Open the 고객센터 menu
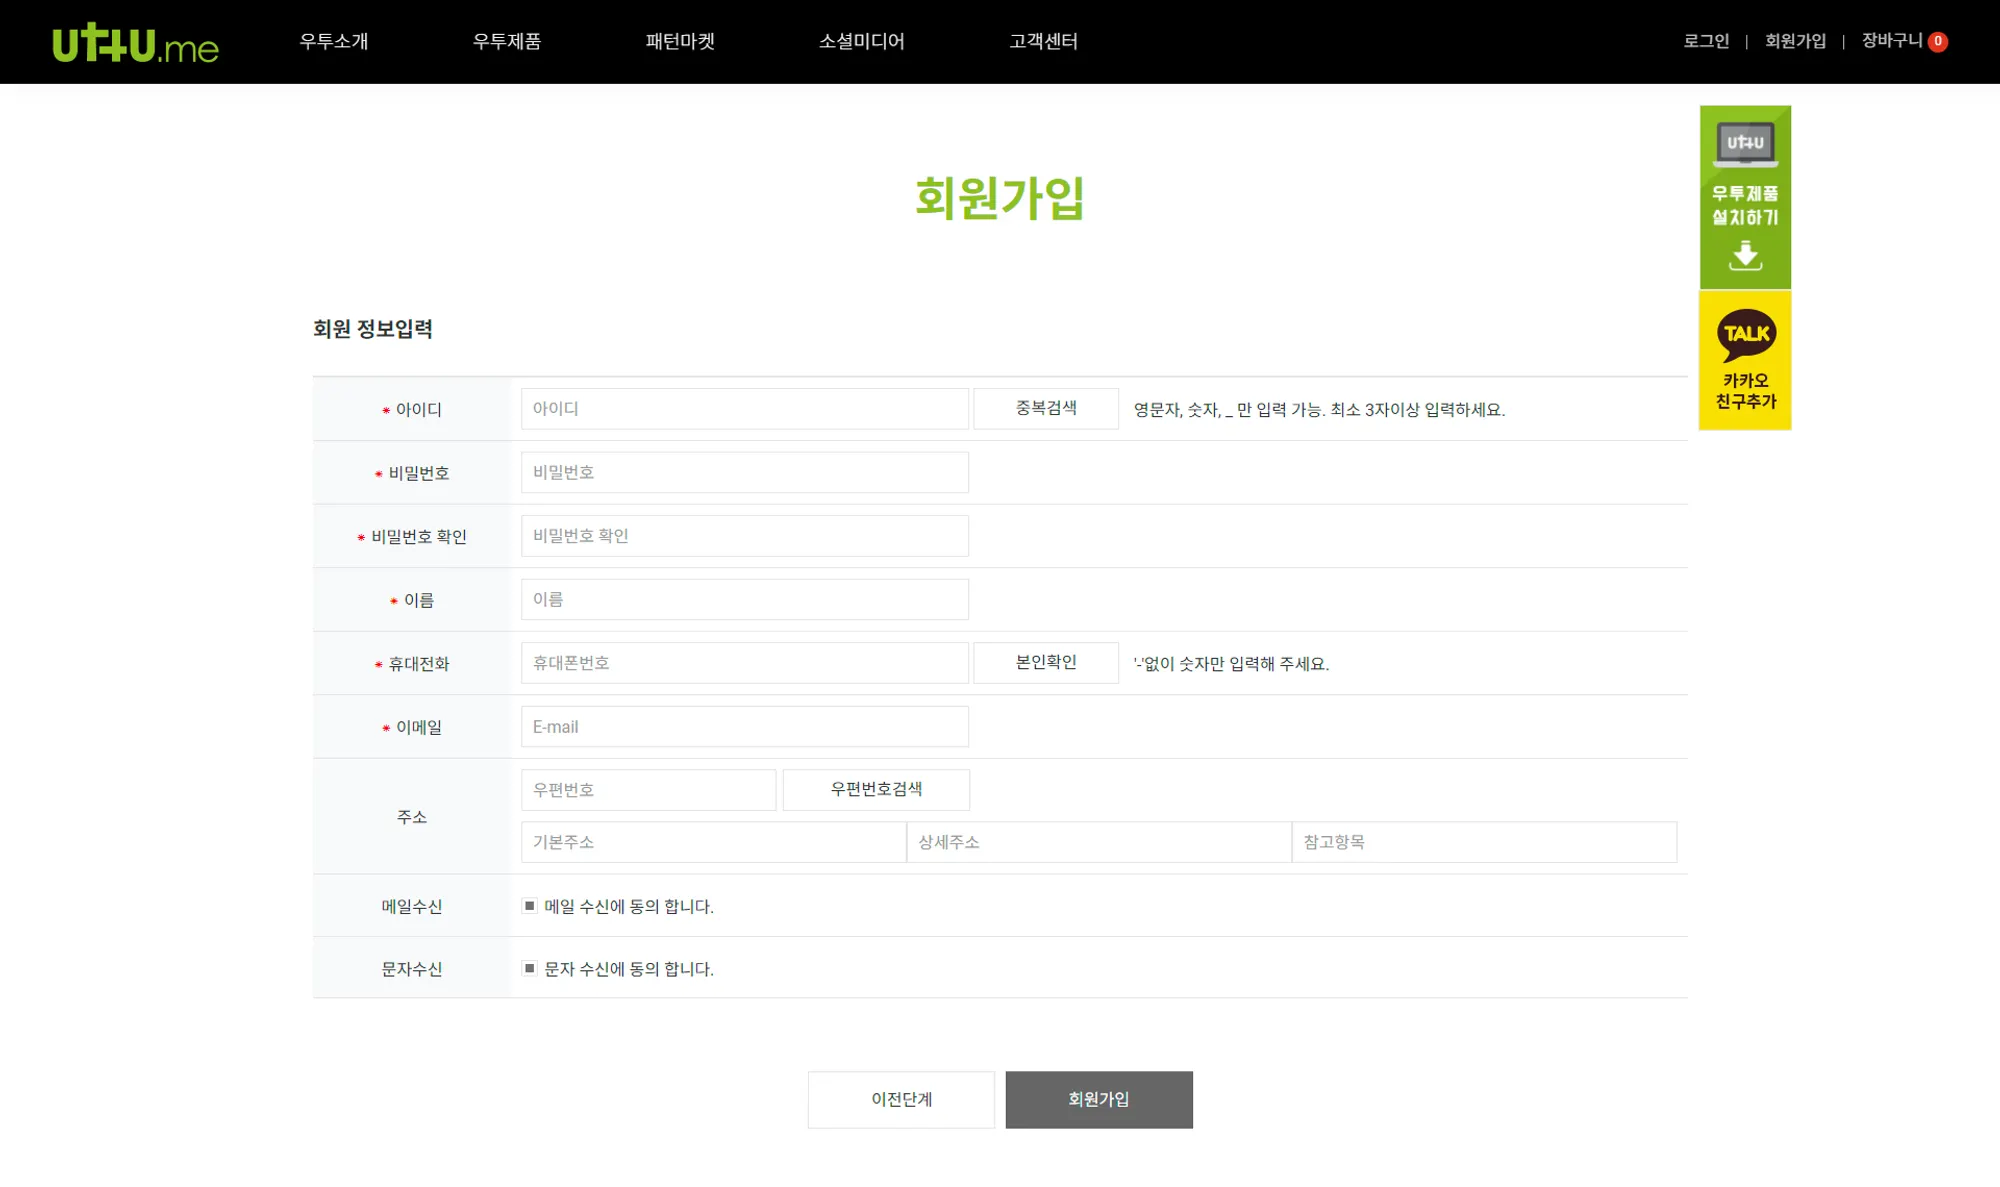 point(1043,41)
